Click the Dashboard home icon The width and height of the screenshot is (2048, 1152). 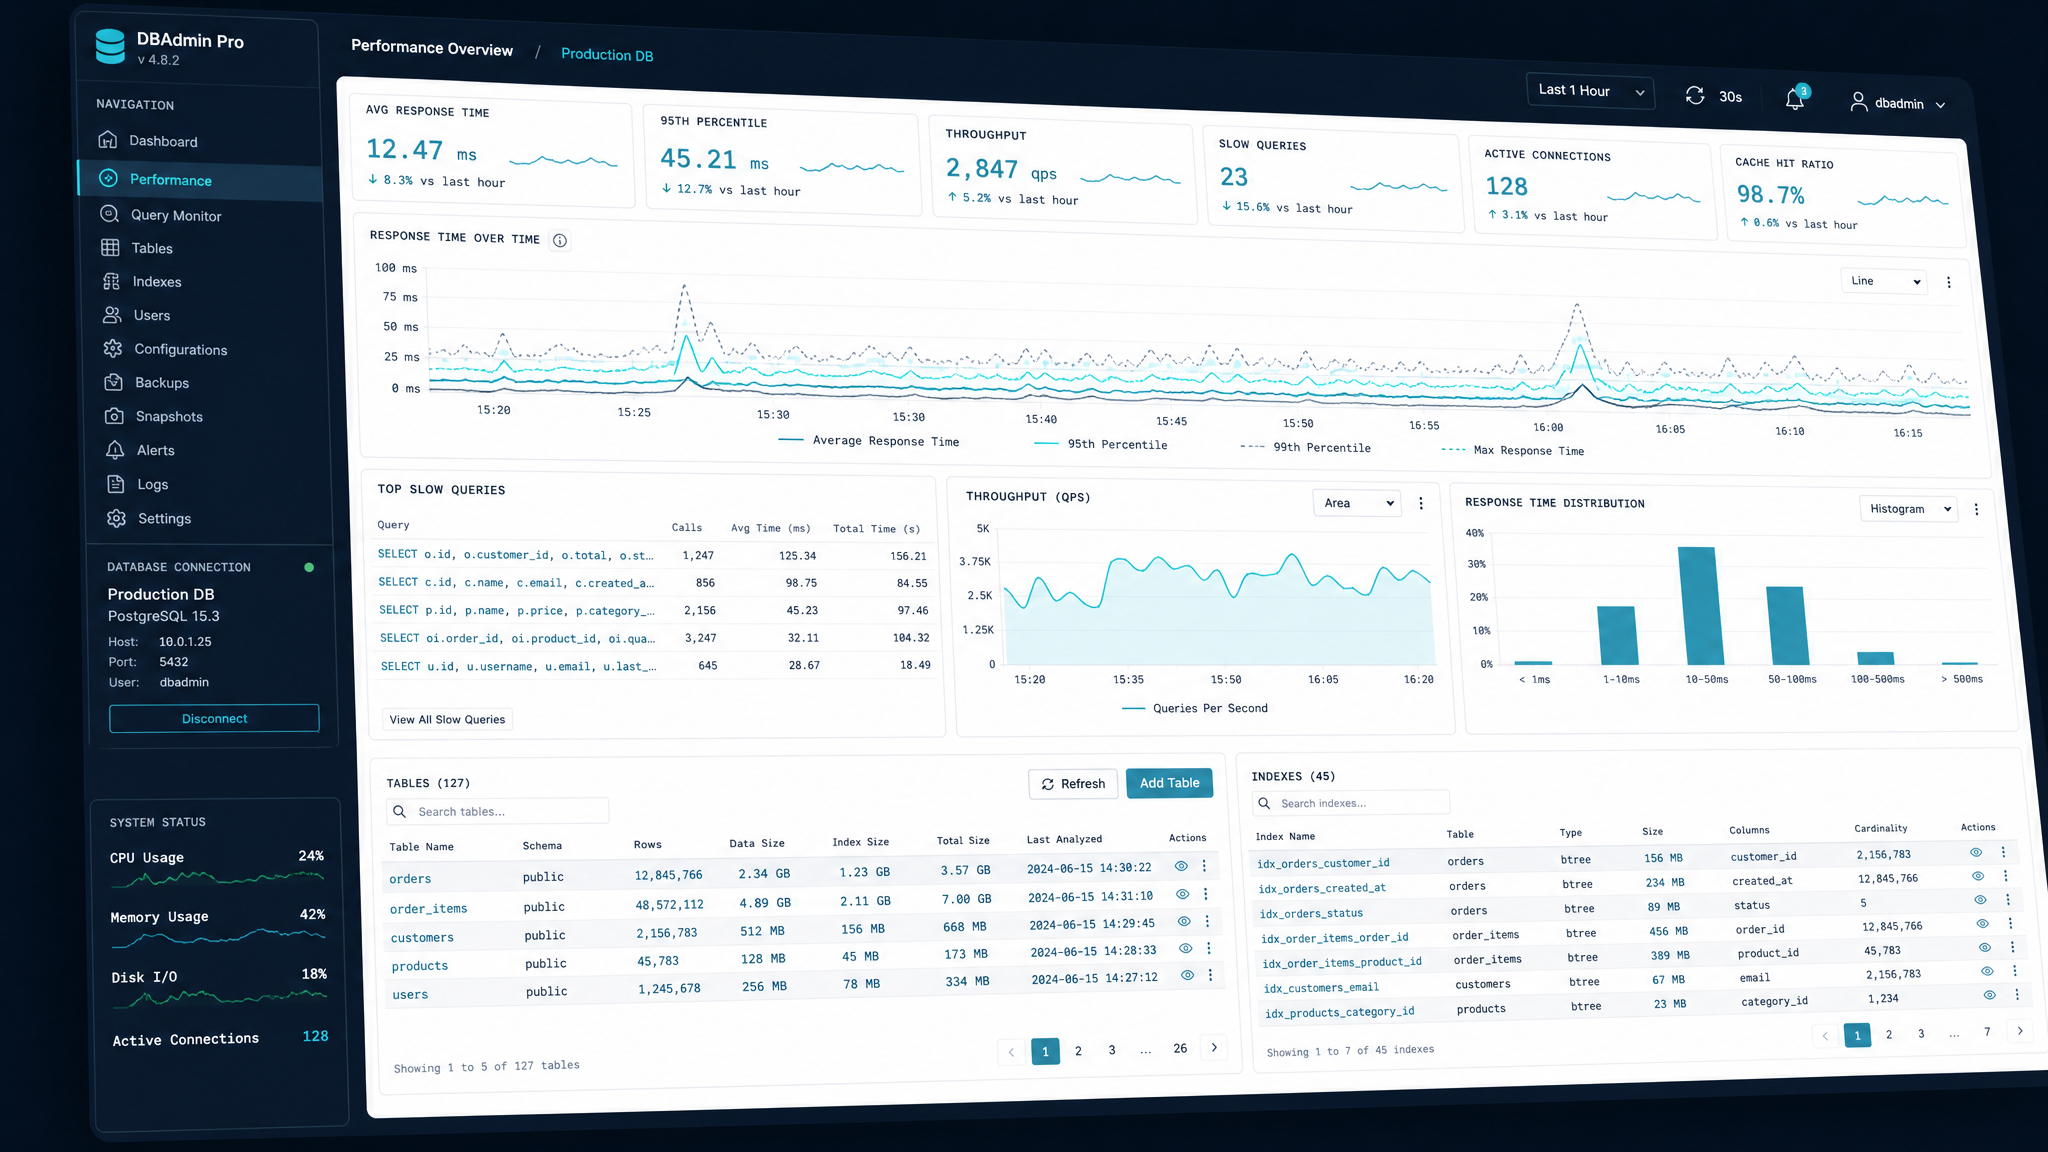[108, 140]
